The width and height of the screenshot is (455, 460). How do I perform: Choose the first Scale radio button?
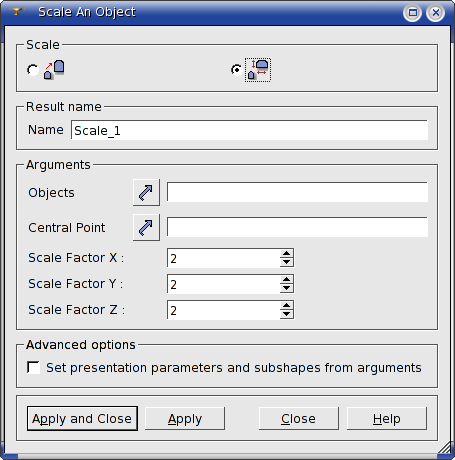tap(33, 70)
